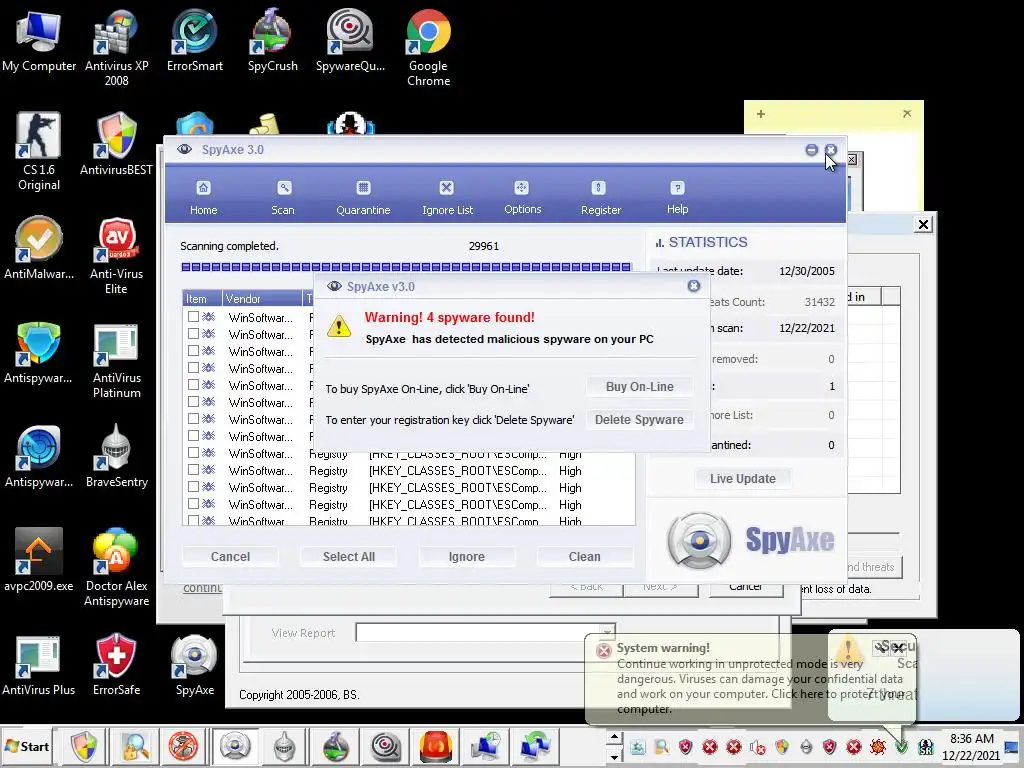Minimize the SpyAxe 3.0 window
The width and height of the screenshot is (1024, 768).
tap(811, 150)
